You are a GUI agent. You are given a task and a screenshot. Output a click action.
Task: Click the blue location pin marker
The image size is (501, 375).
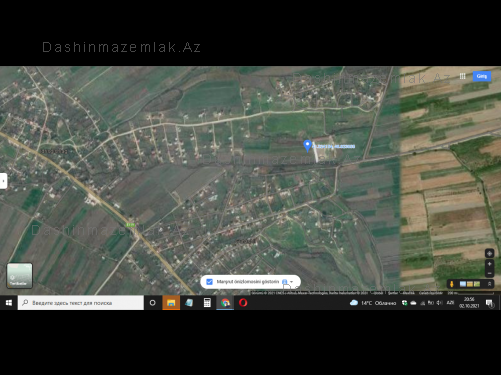click(x=307, y=146)
